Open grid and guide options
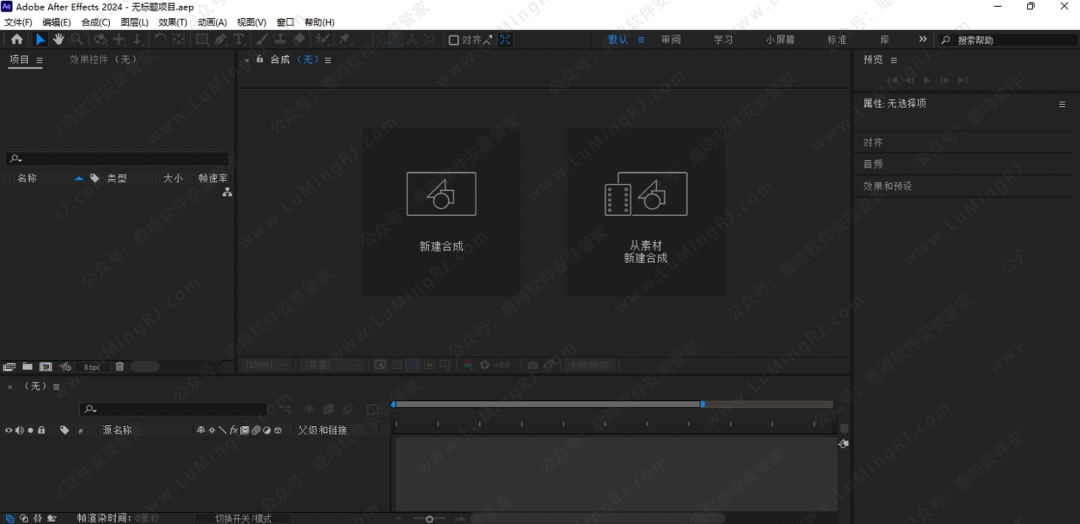 click(x=445, y=365)
